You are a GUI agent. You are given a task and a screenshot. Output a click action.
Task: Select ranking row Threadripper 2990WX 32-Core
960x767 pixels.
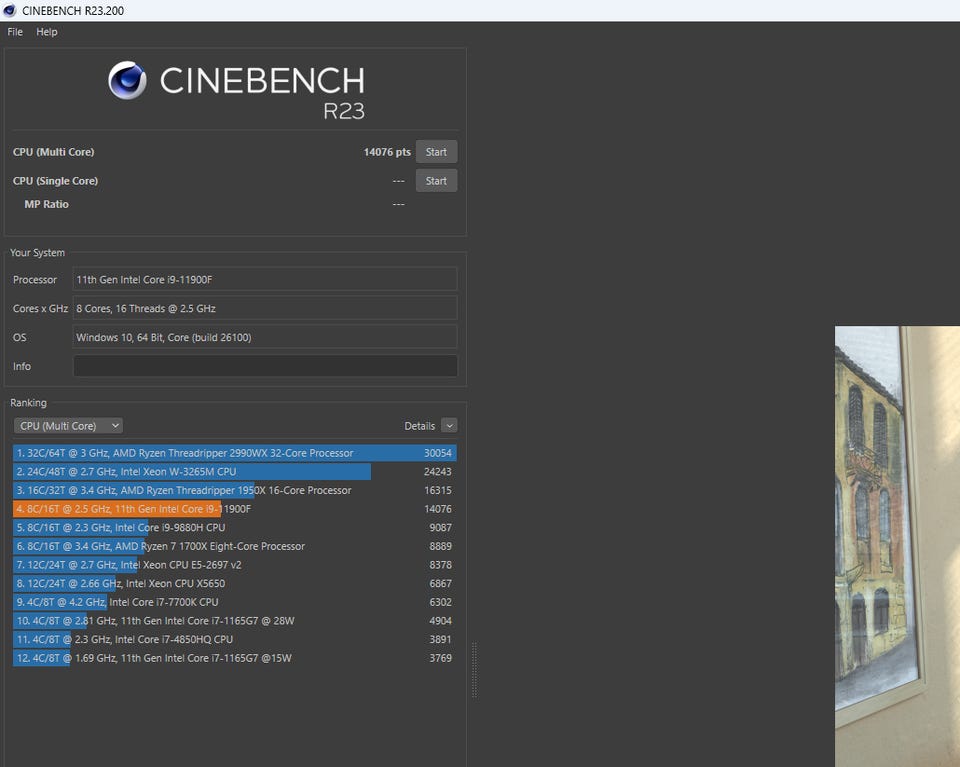tap(234, 453)
